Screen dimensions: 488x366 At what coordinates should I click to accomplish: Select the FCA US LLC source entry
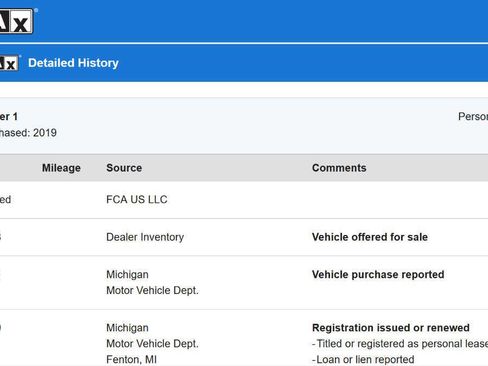[137, 199]
